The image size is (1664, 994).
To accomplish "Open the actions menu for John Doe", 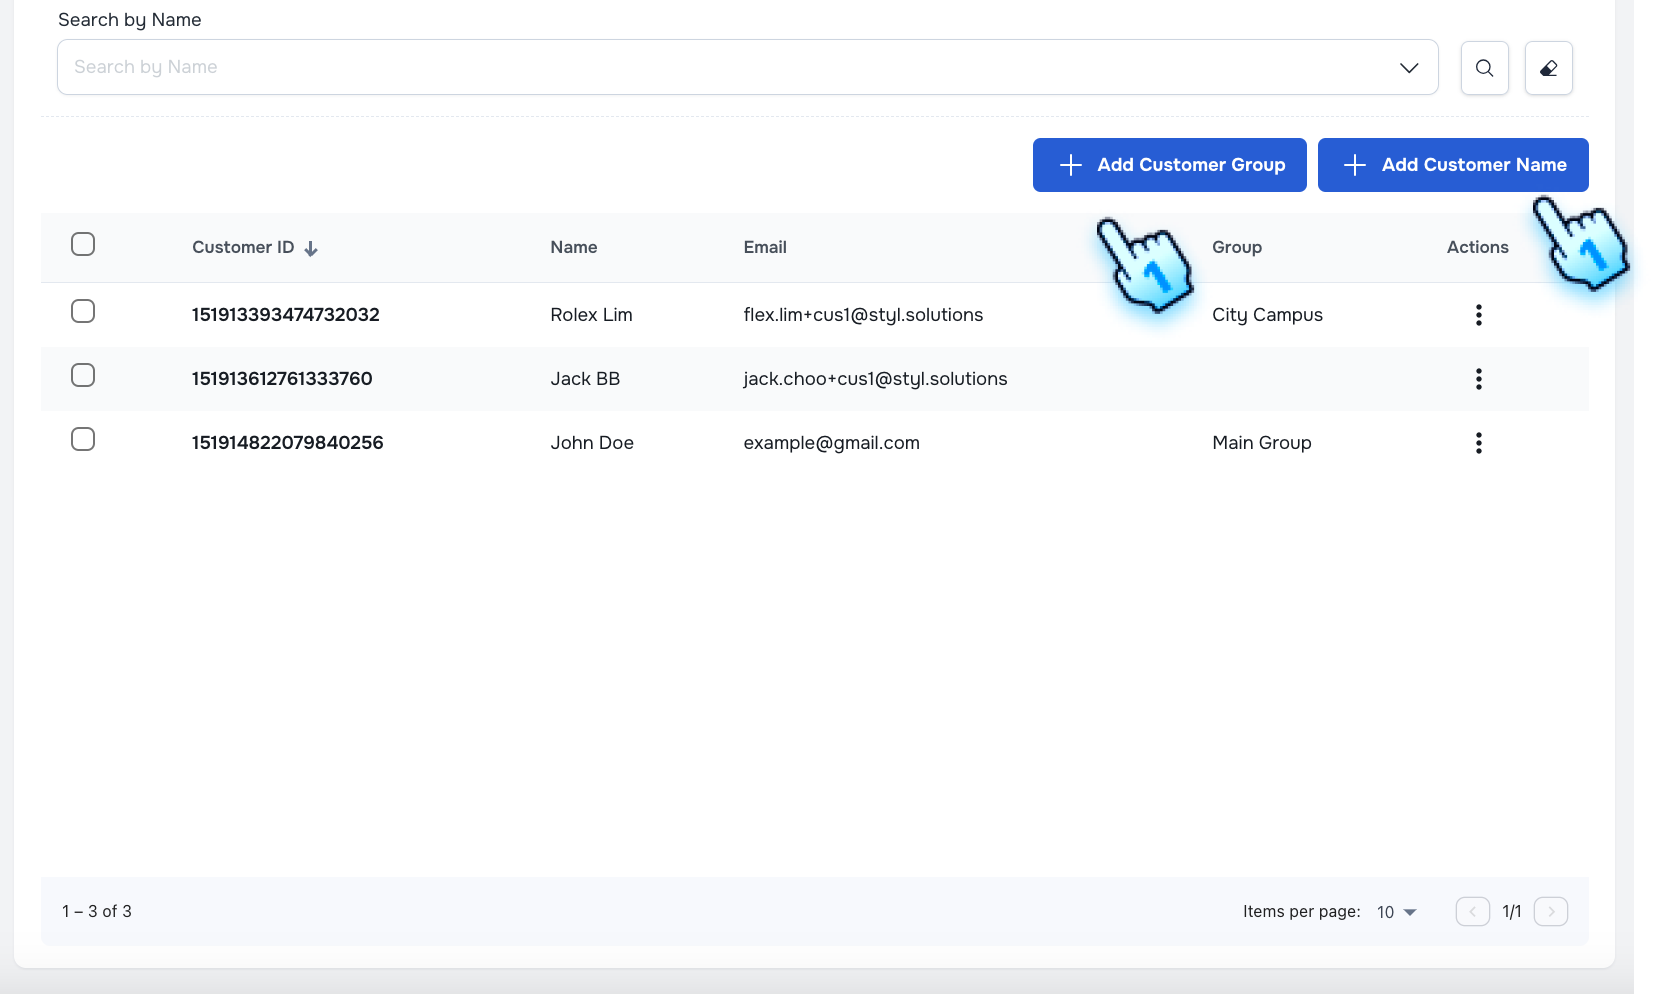I will tap(1478, 443).
